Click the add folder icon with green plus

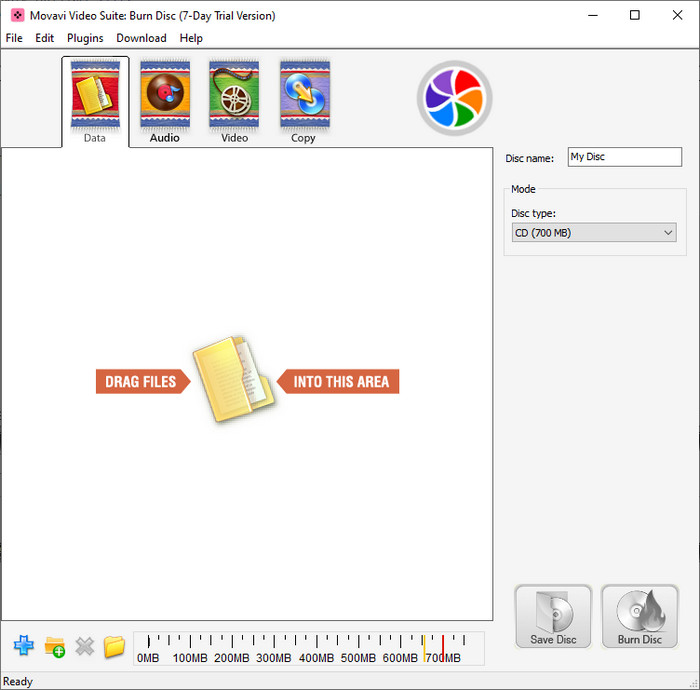54,647
